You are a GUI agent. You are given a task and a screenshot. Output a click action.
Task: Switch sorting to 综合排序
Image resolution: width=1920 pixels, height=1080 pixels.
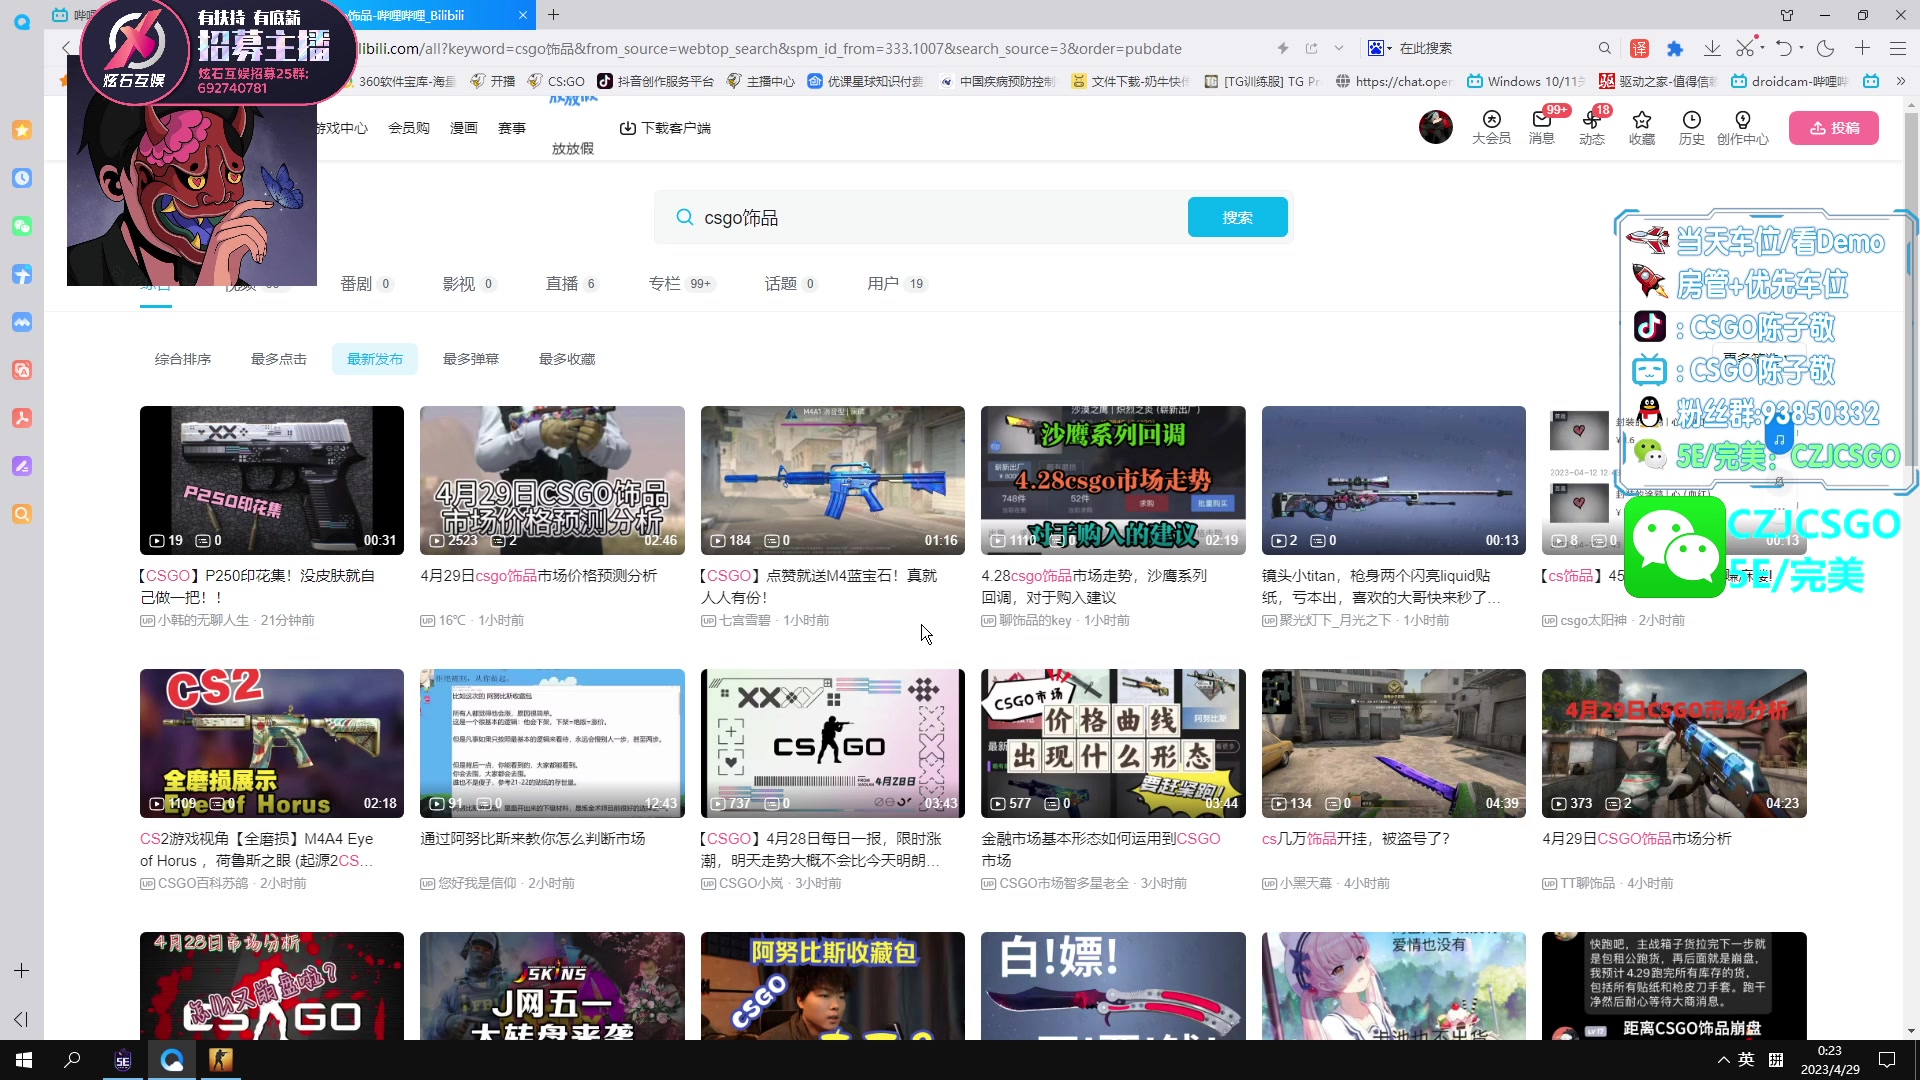click(x=182, y=359)
